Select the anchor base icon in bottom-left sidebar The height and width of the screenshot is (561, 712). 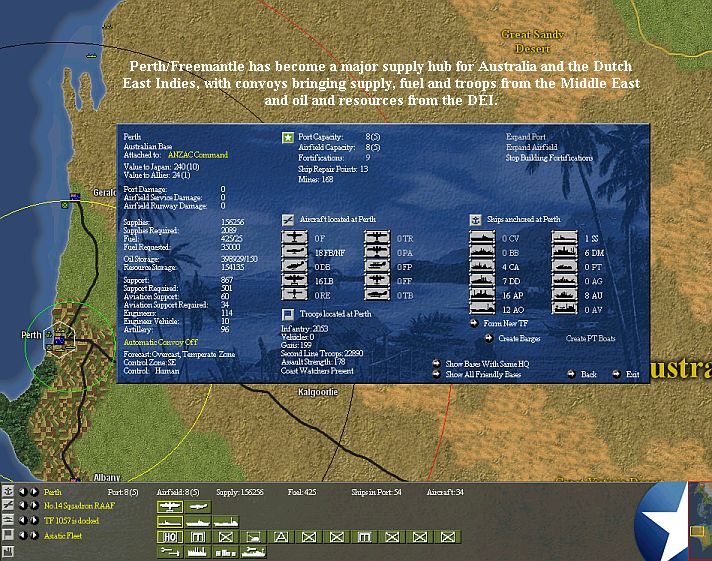click(8, 491)
